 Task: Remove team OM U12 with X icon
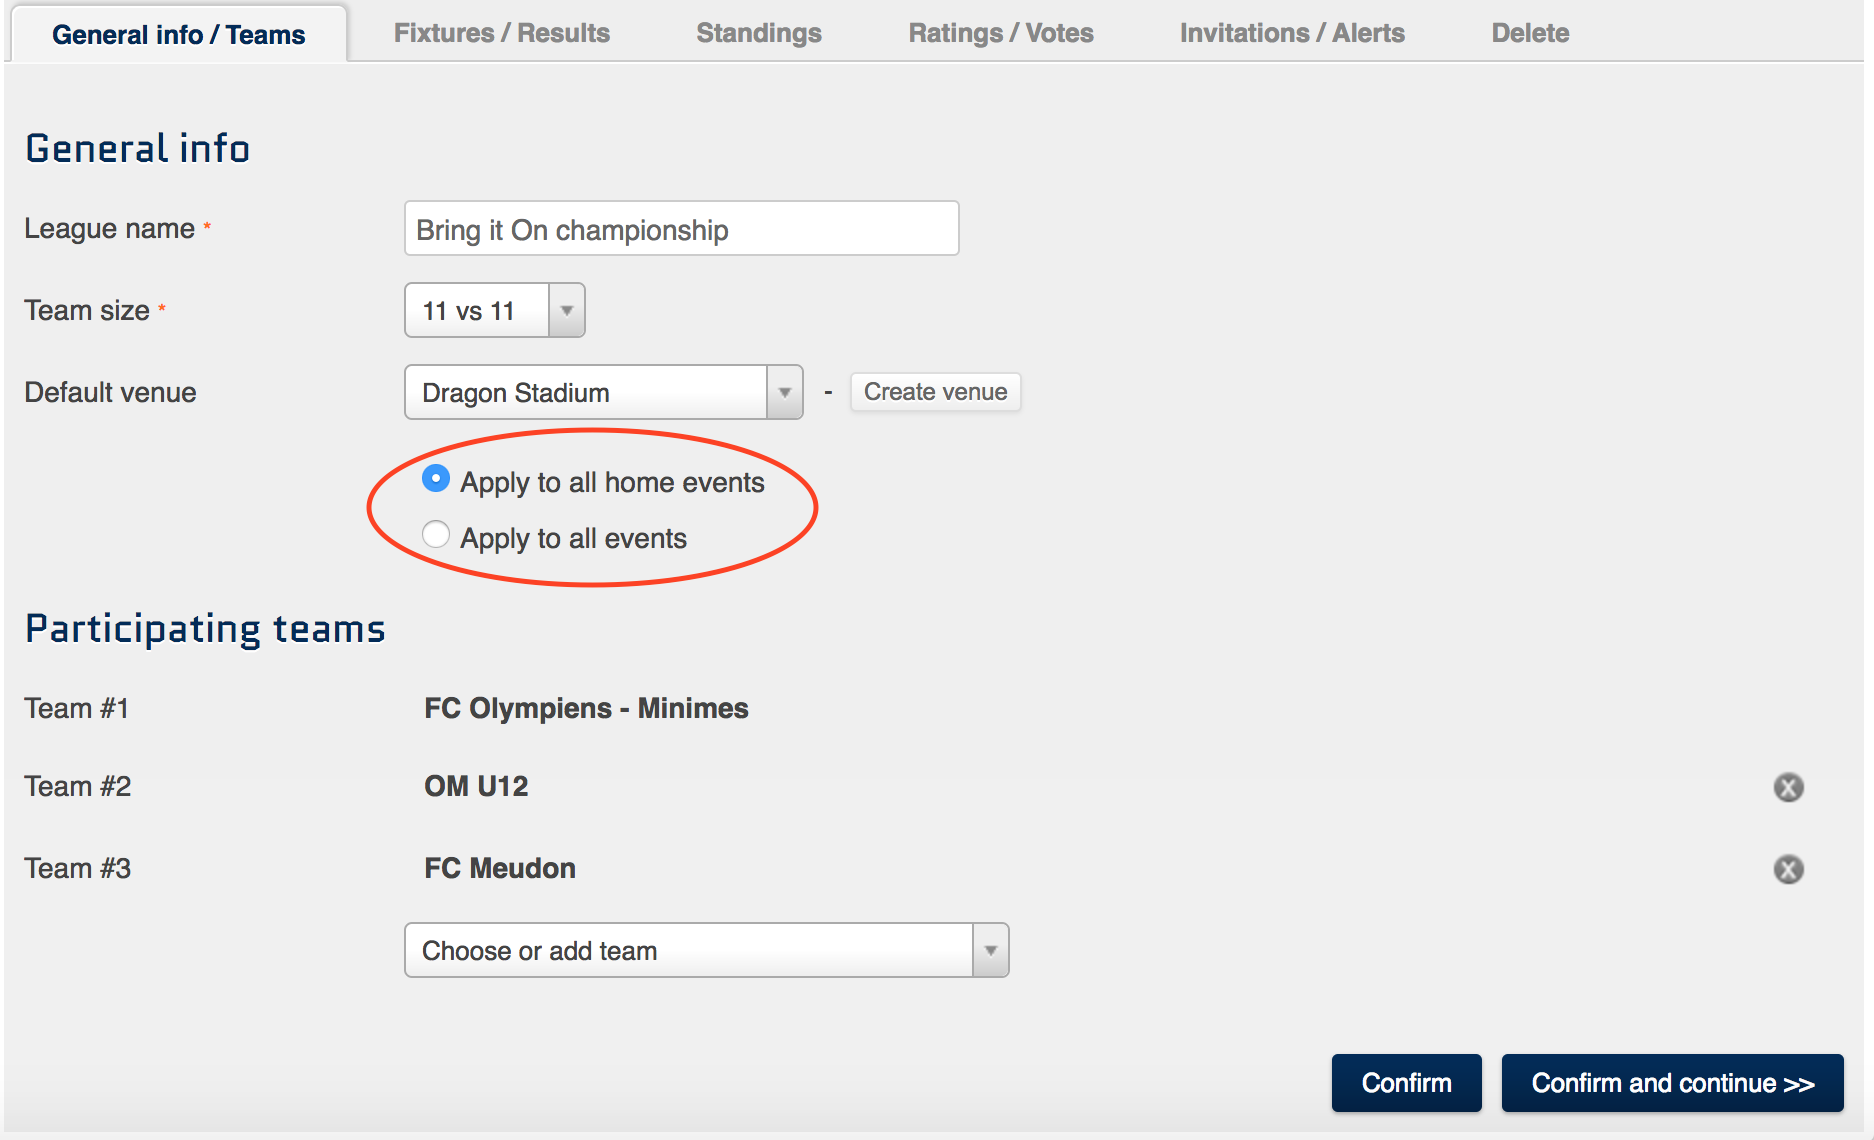1788,788
